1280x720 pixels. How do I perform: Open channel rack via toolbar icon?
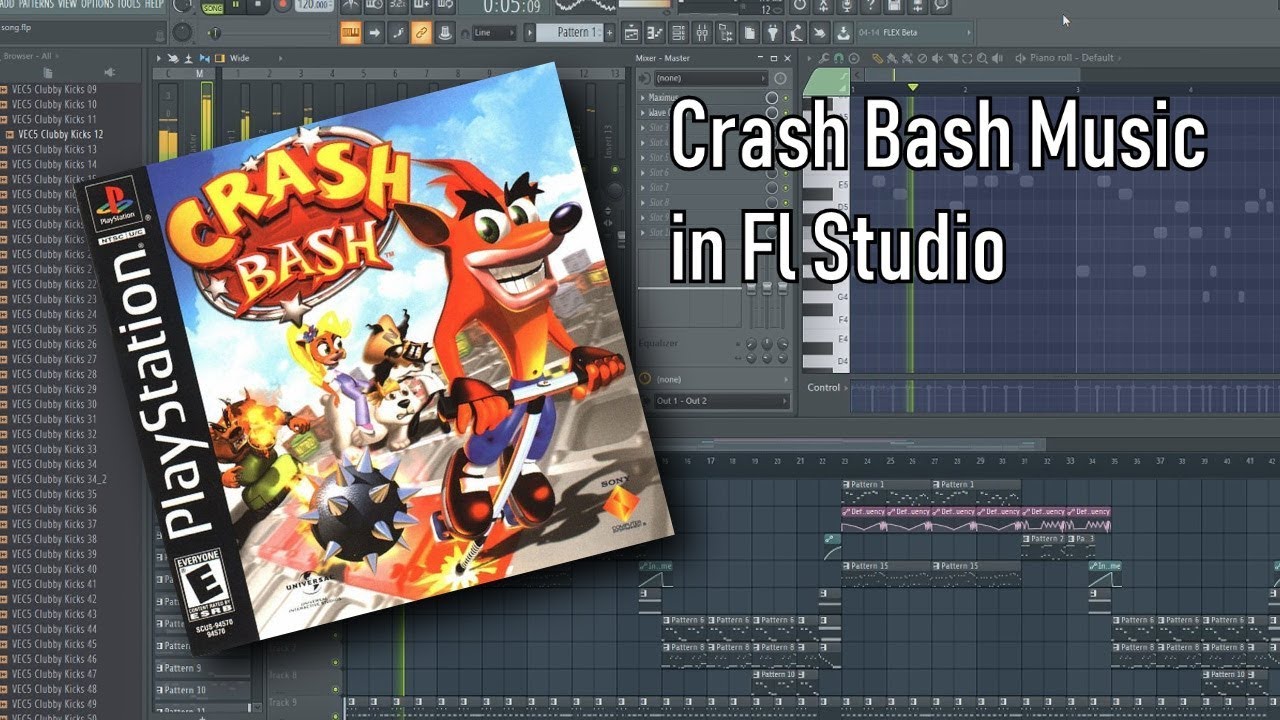678,33
